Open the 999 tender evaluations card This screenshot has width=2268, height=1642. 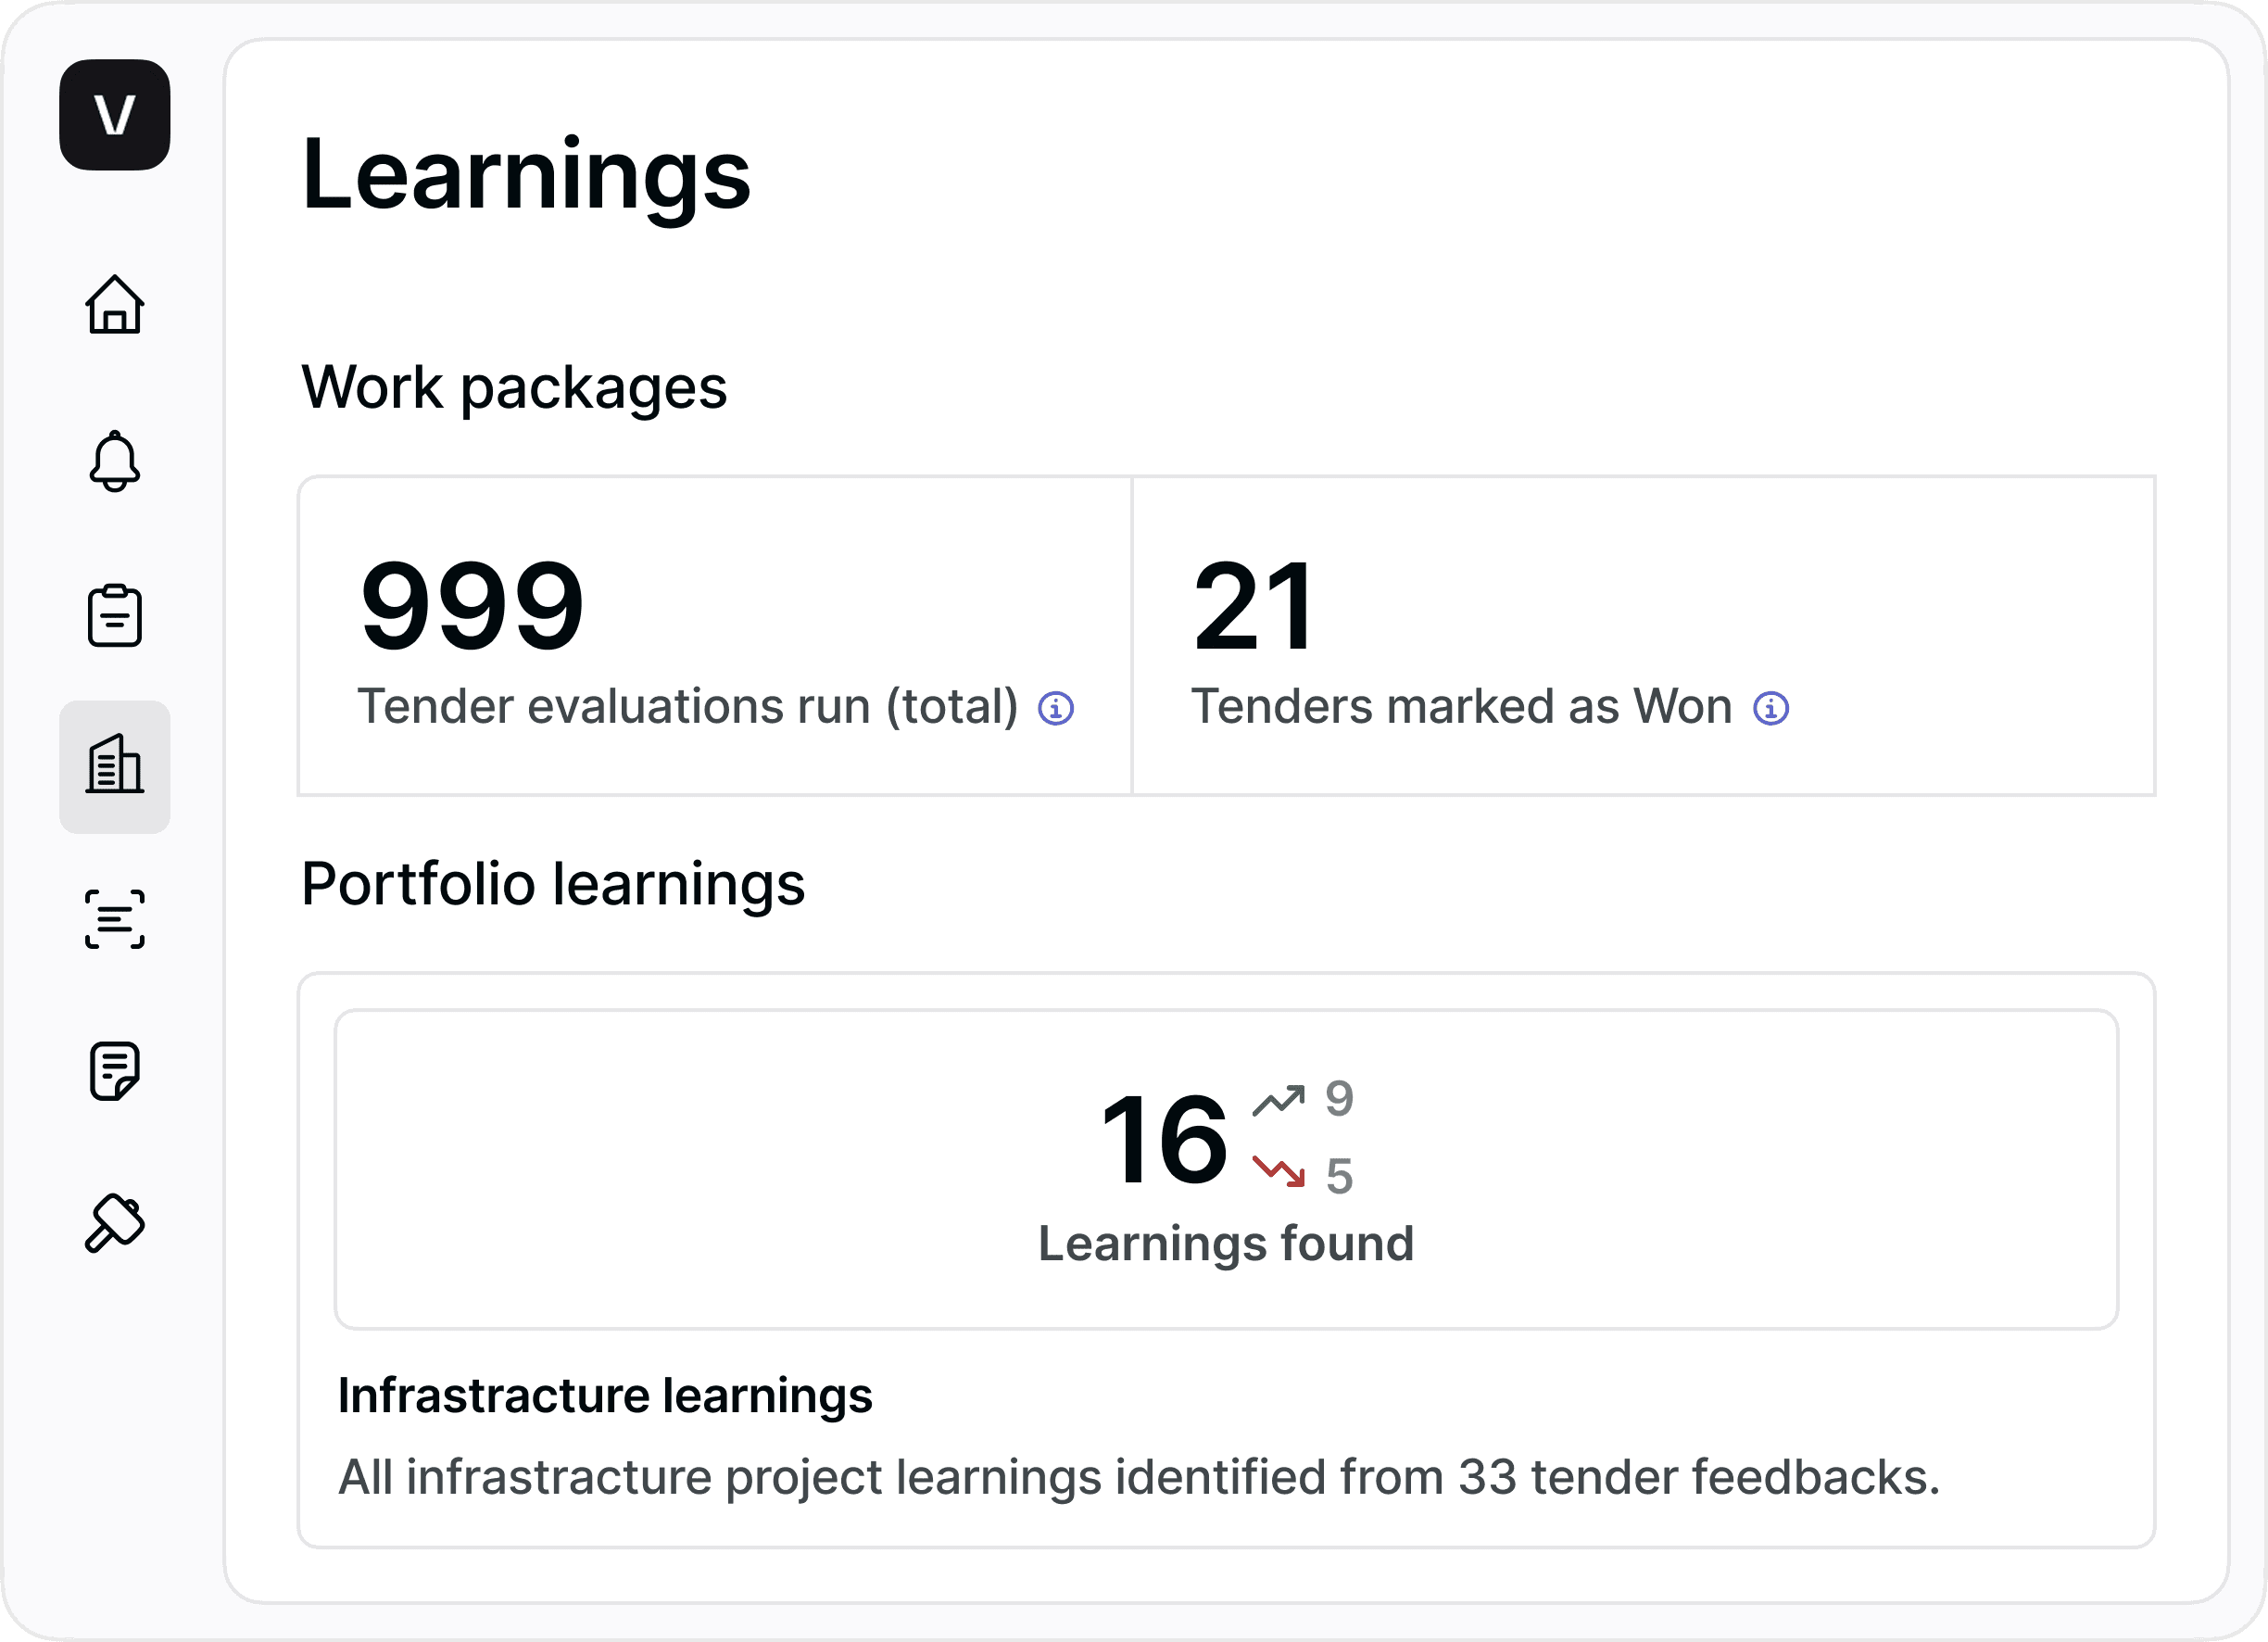tap(714, 636)
